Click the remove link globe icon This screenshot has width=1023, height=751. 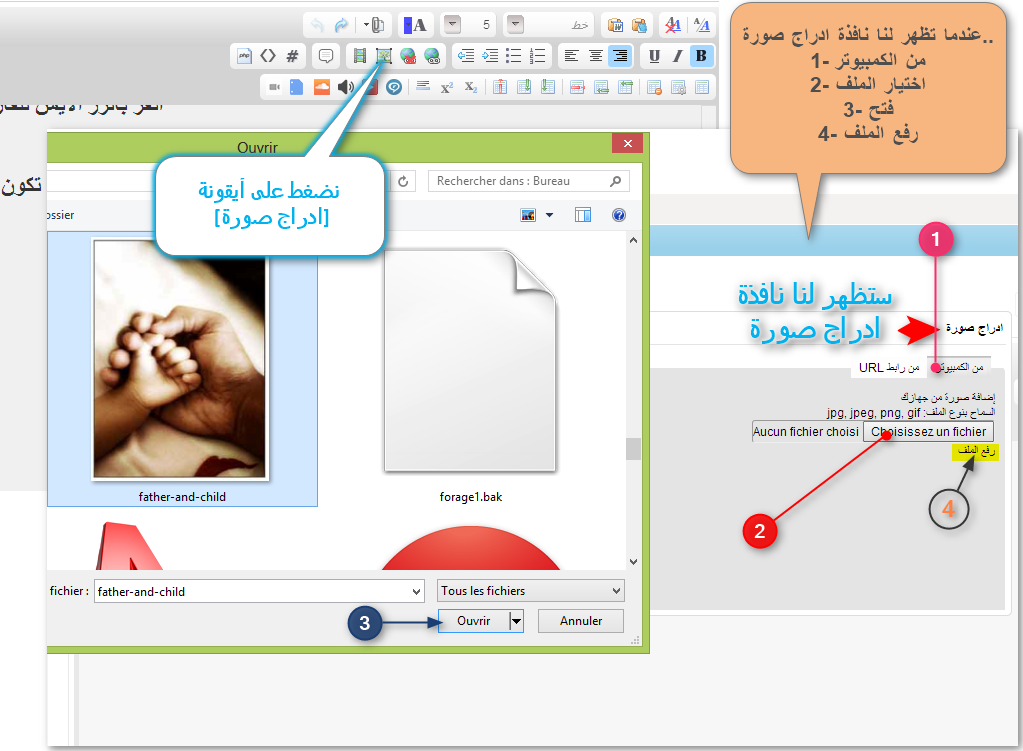tap(408, 56)
